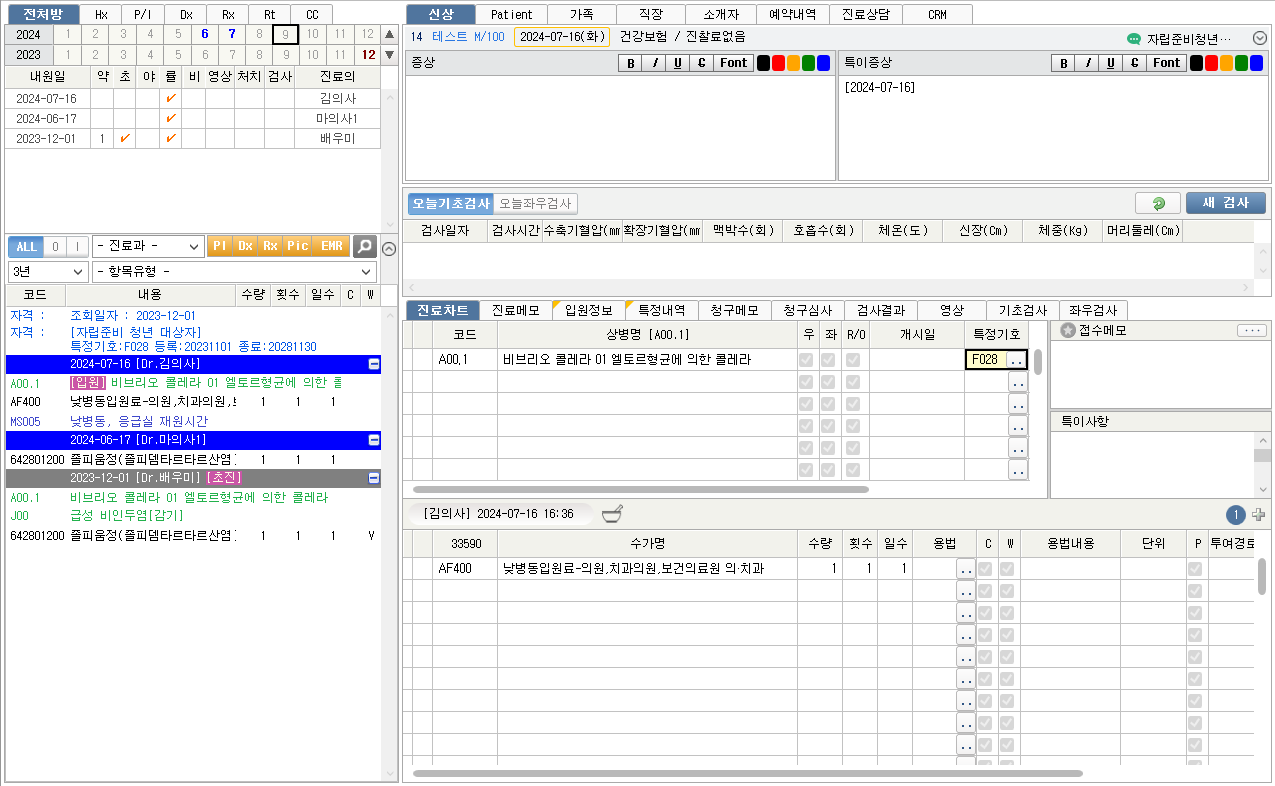
Task: Apply bold in the 증상 editor
Action: click(630, 63)
